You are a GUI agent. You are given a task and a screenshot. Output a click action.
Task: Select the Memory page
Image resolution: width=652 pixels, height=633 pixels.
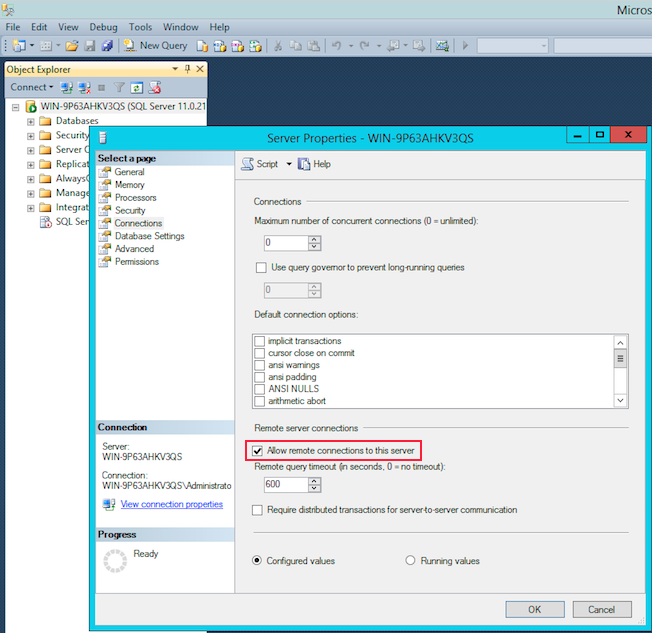[130, 185]
